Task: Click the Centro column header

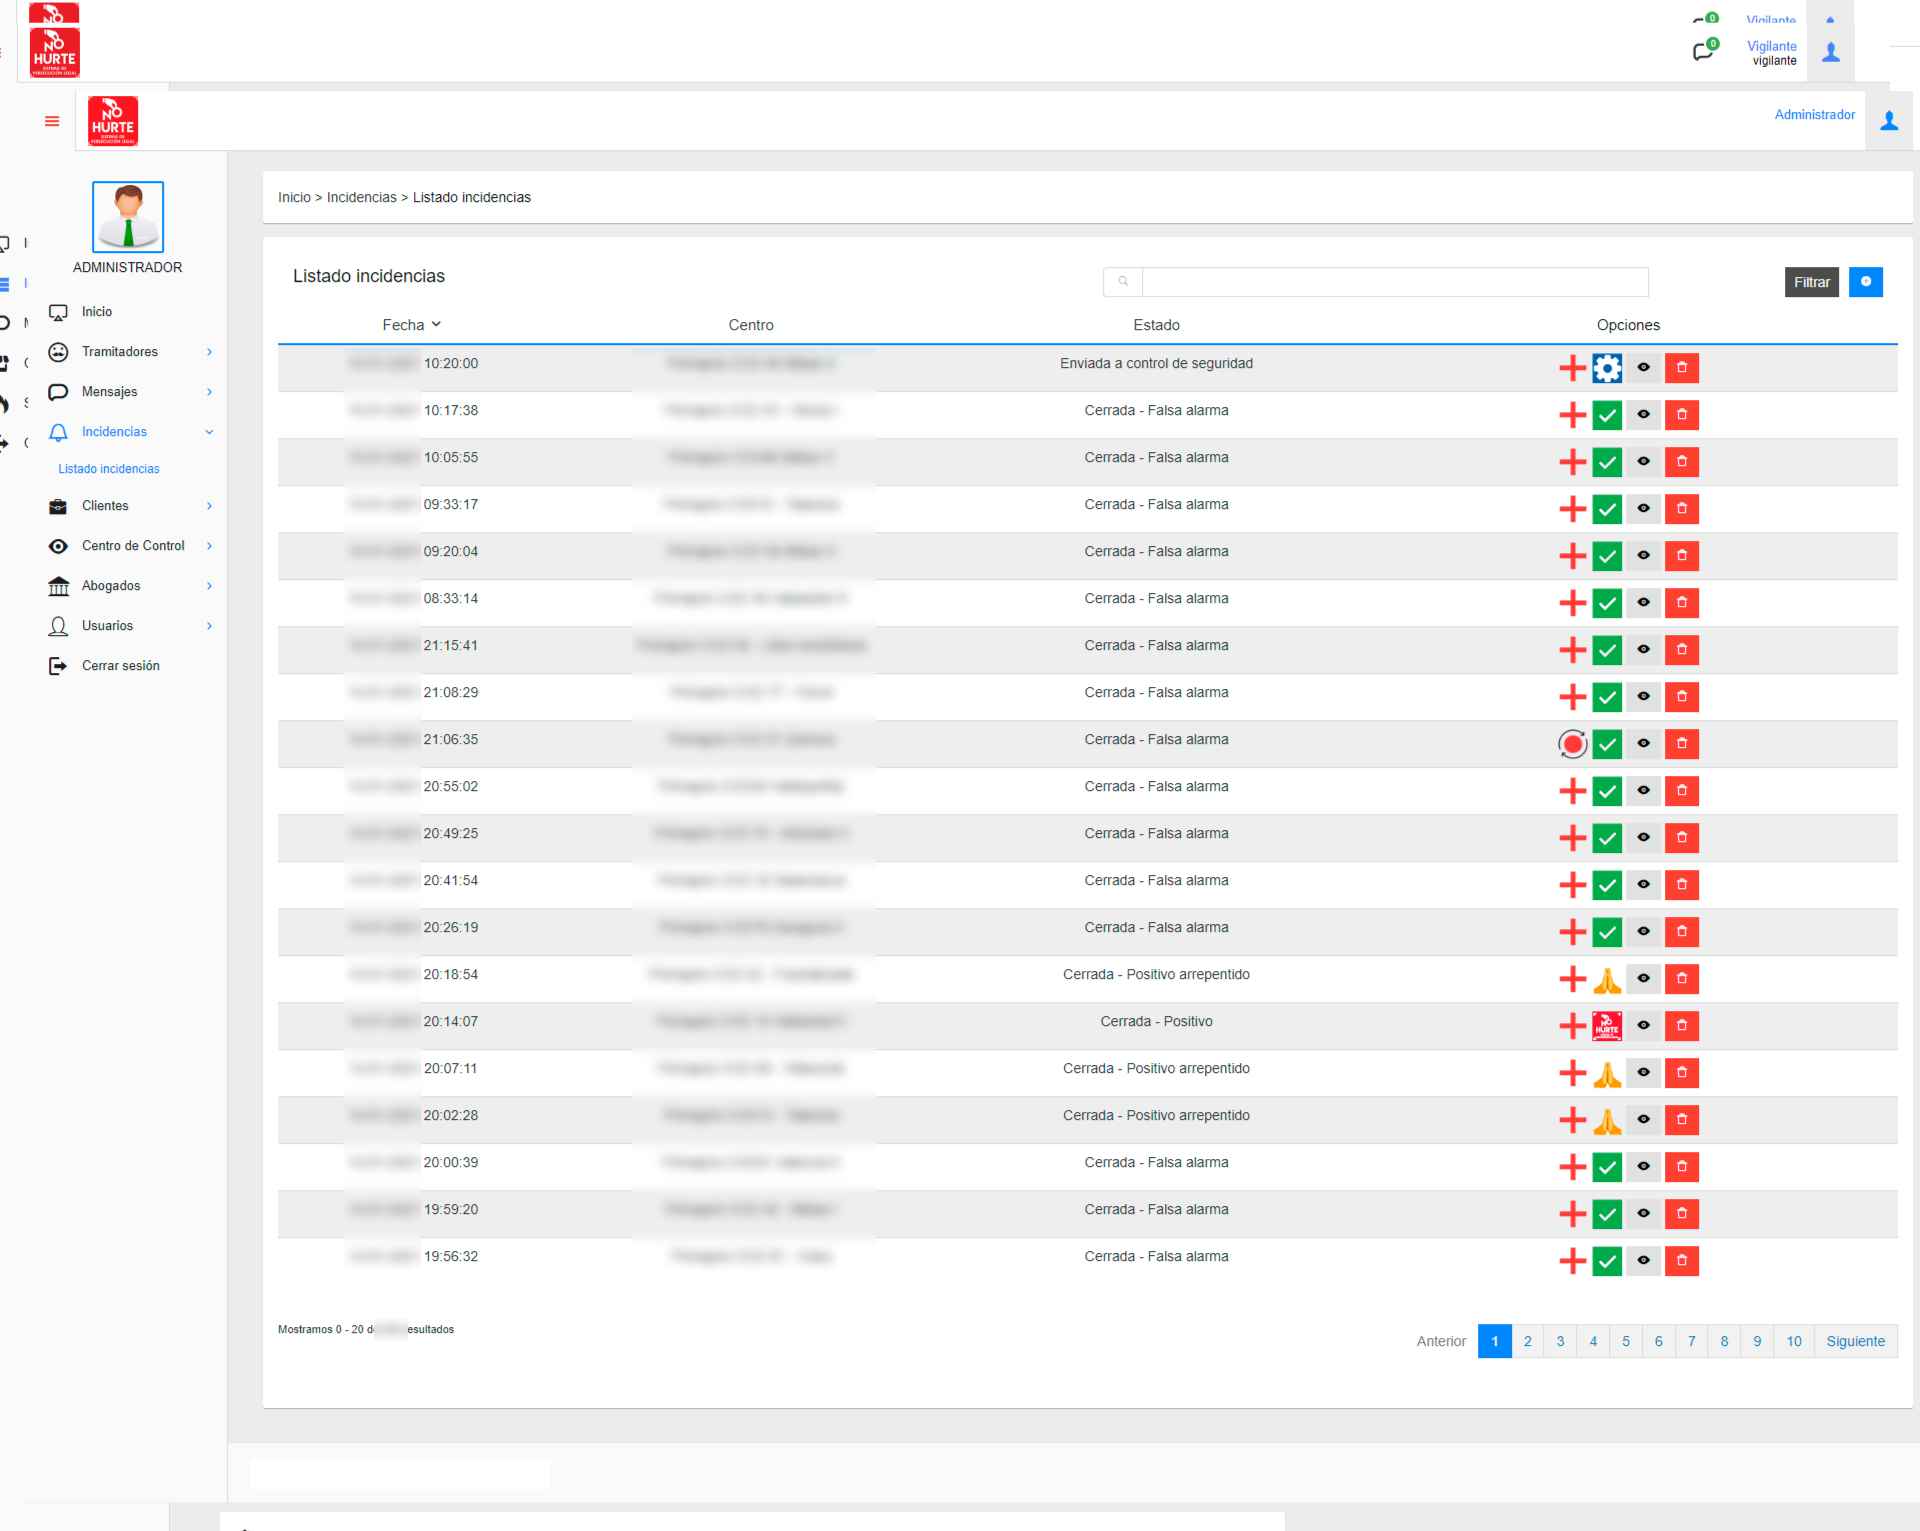Action: click(x=751, y=325)
